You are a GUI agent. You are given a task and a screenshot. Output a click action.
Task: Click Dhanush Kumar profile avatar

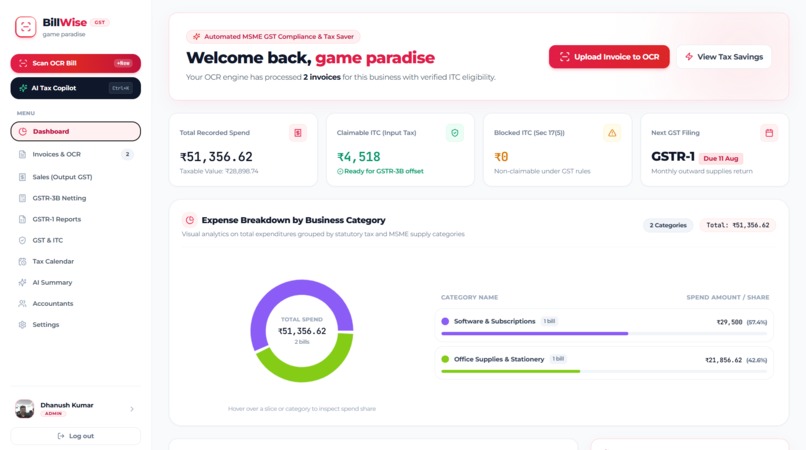point(24,409)
